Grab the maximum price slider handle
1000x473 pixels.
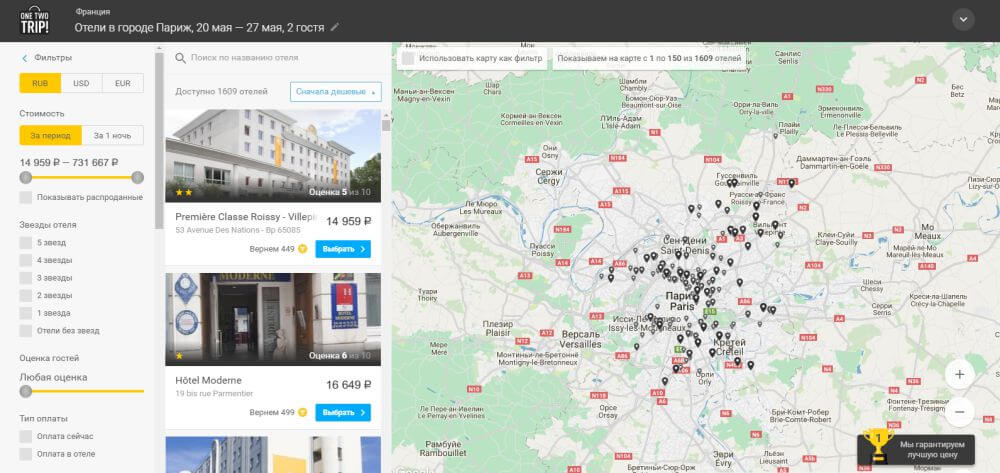pos(138,177)
